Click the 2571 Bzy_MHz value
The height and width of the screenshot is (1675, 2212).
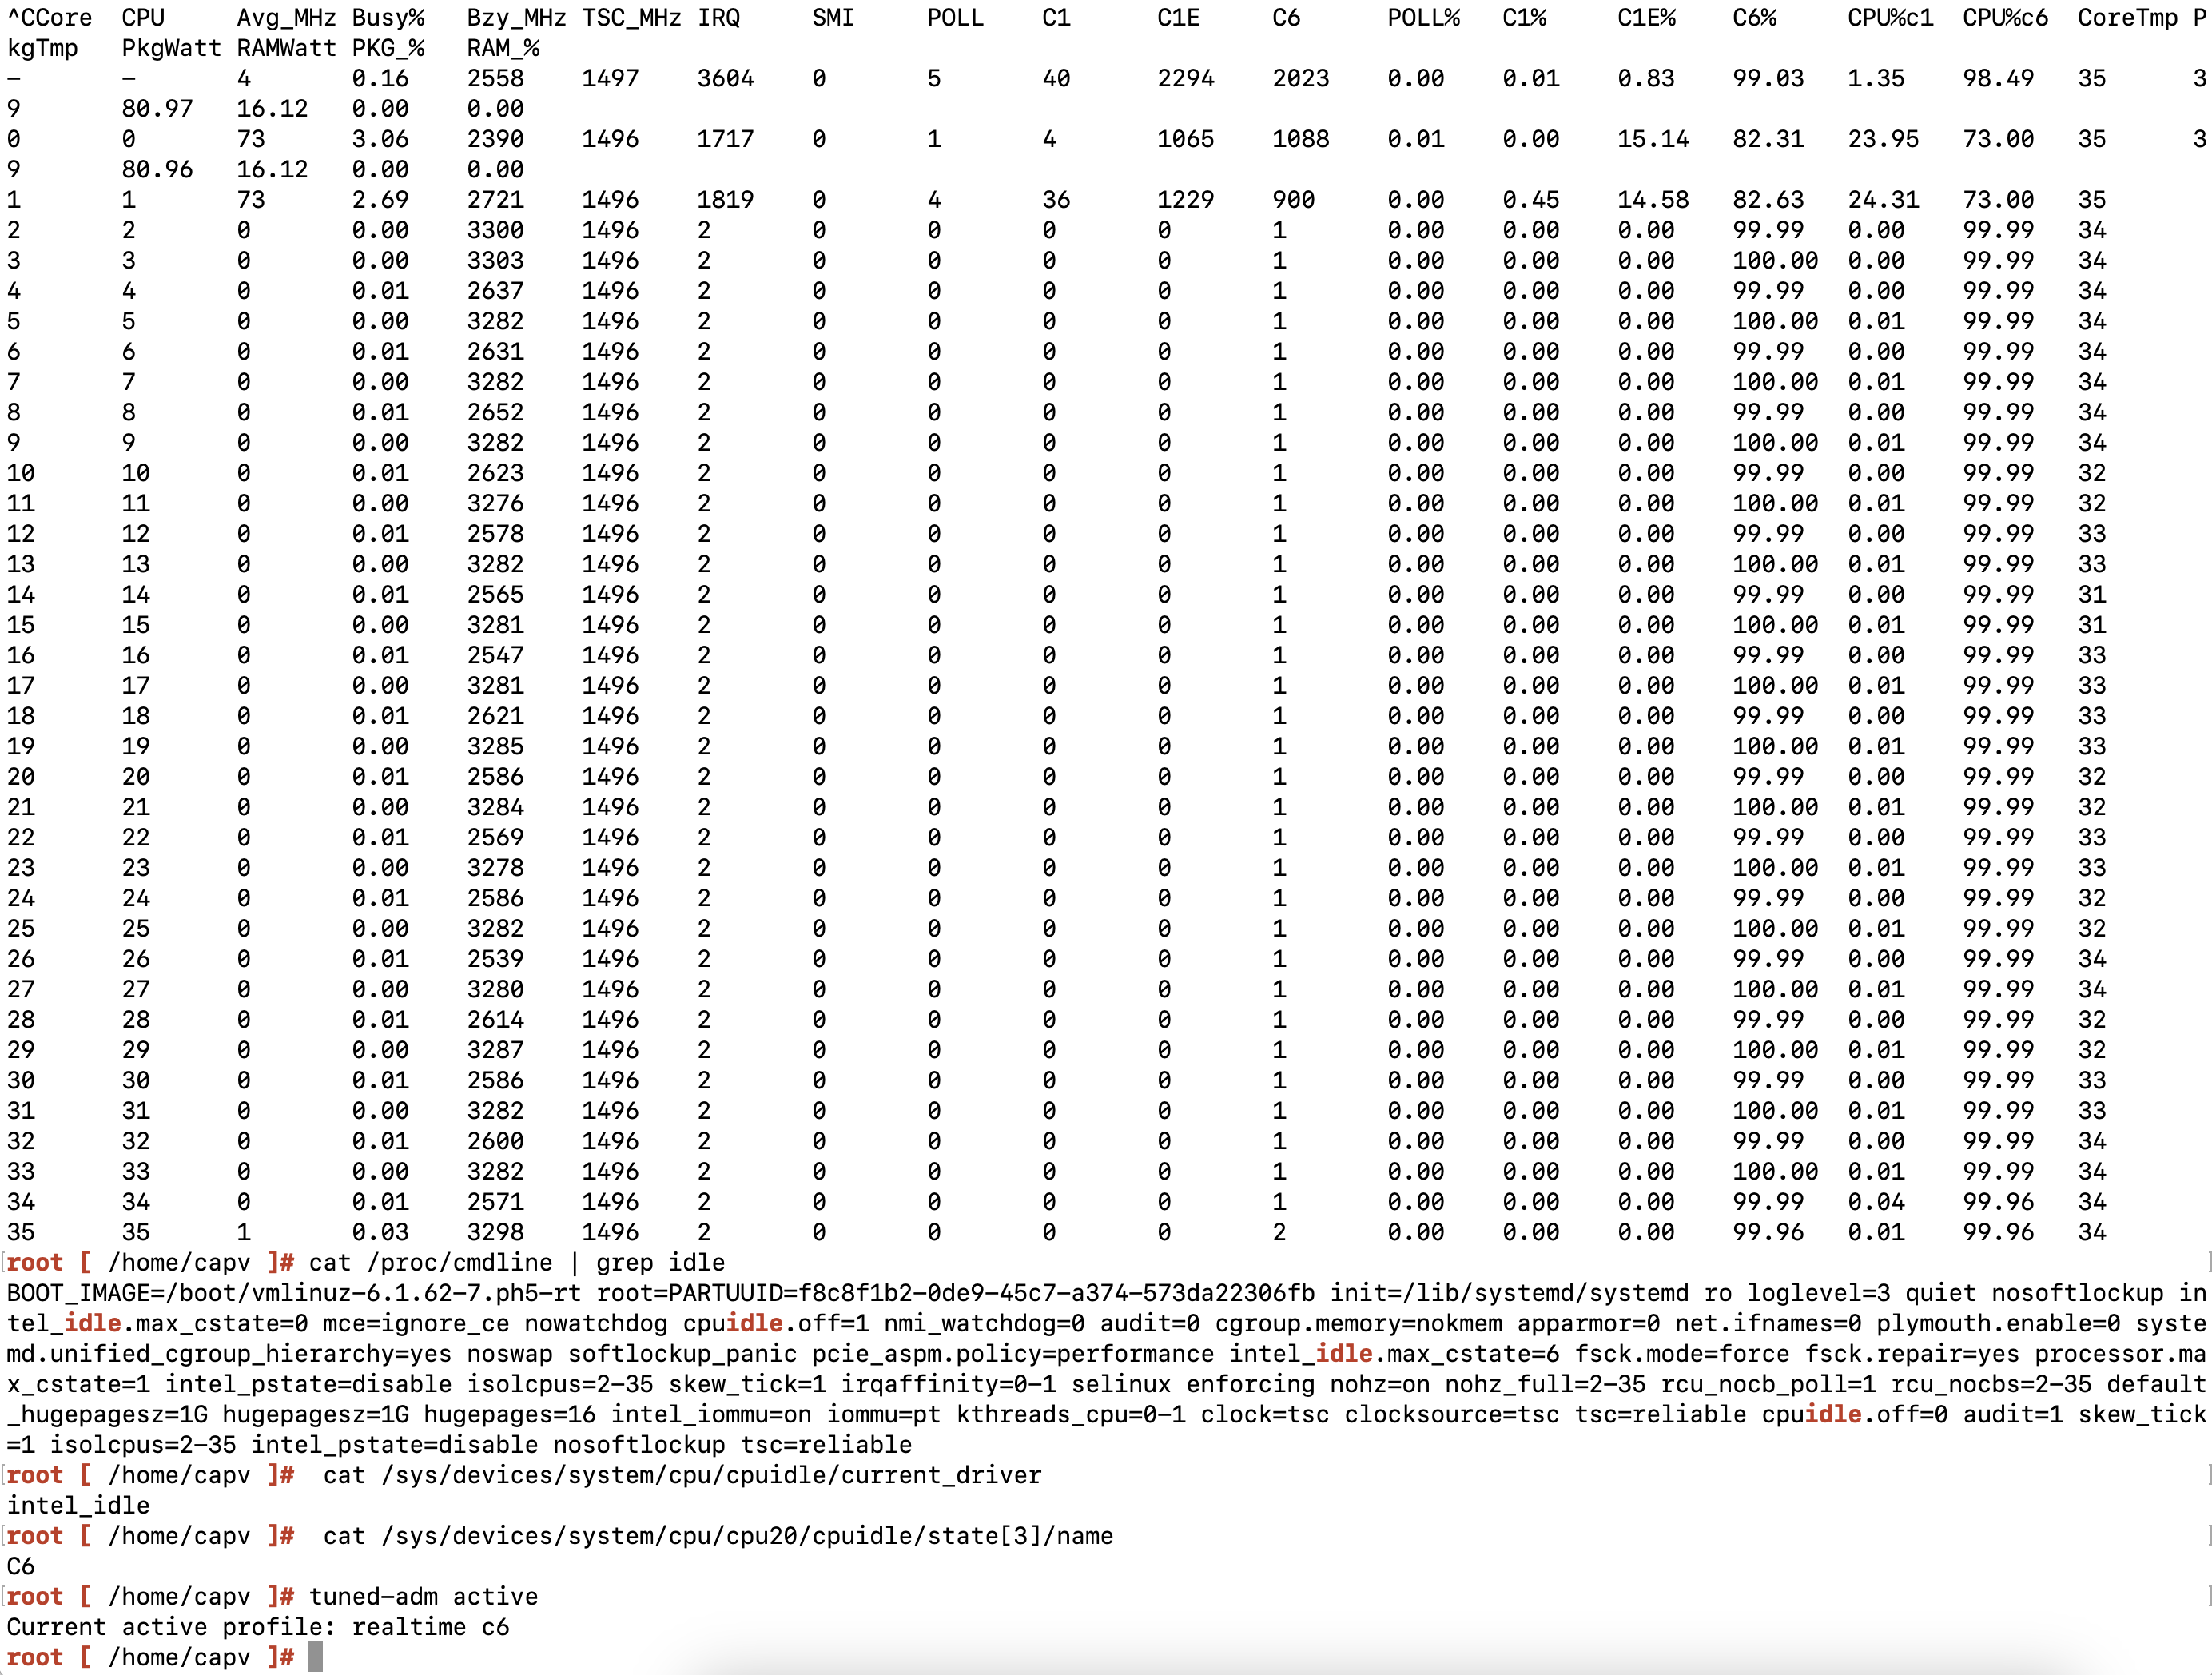coord(495,1202)
